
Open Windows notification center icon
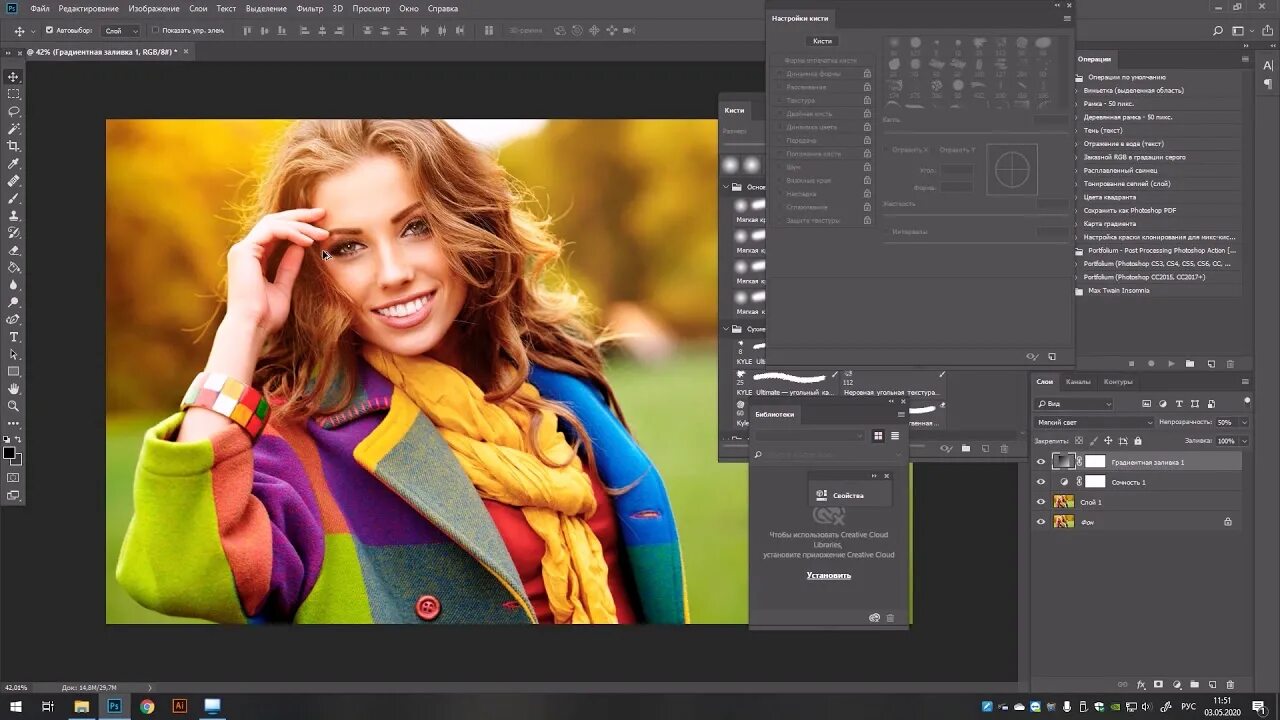tap(1259, 706)
